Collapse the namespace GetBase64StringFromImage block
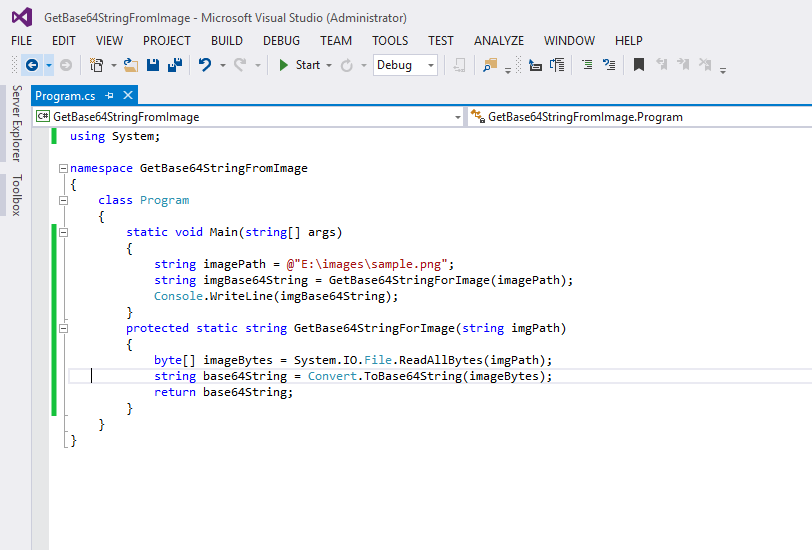The image size is (812, 550). (64, 168)
